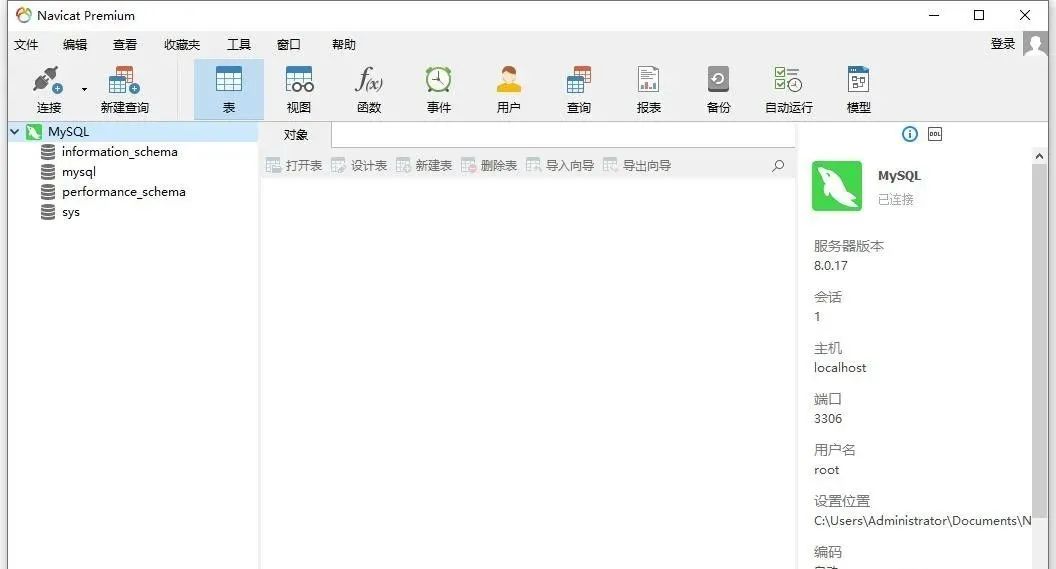The height and width of the screenshot is (569, 1056).
Task: Click the Navicat Premium title bar app icon
Action: click(x=24, y=15)
